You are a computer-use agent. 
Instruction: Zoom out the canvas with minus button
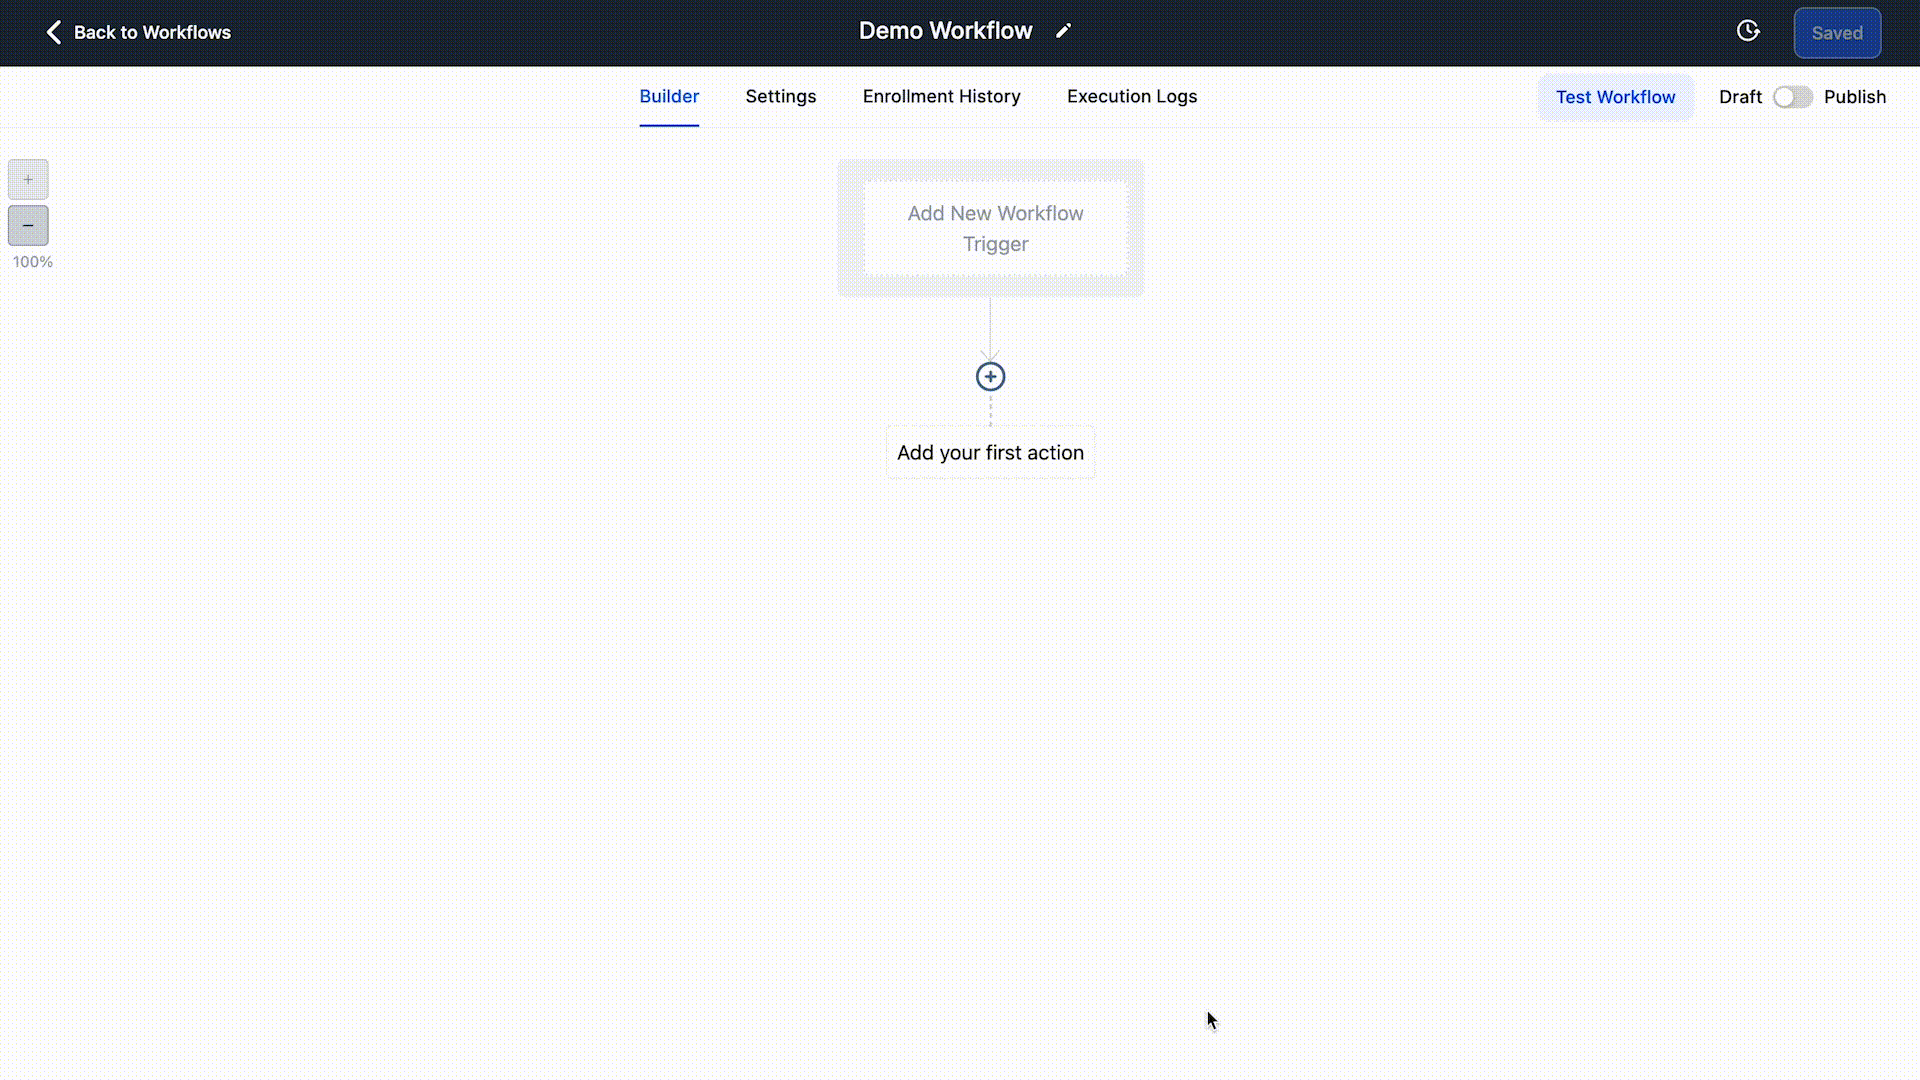pos(28,225)
